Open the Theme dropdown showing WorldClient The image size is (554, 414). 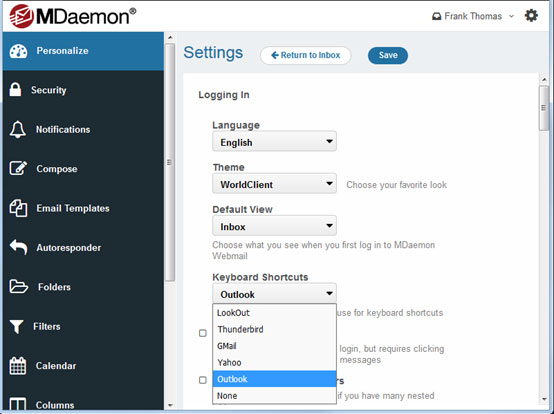[274, 184]
